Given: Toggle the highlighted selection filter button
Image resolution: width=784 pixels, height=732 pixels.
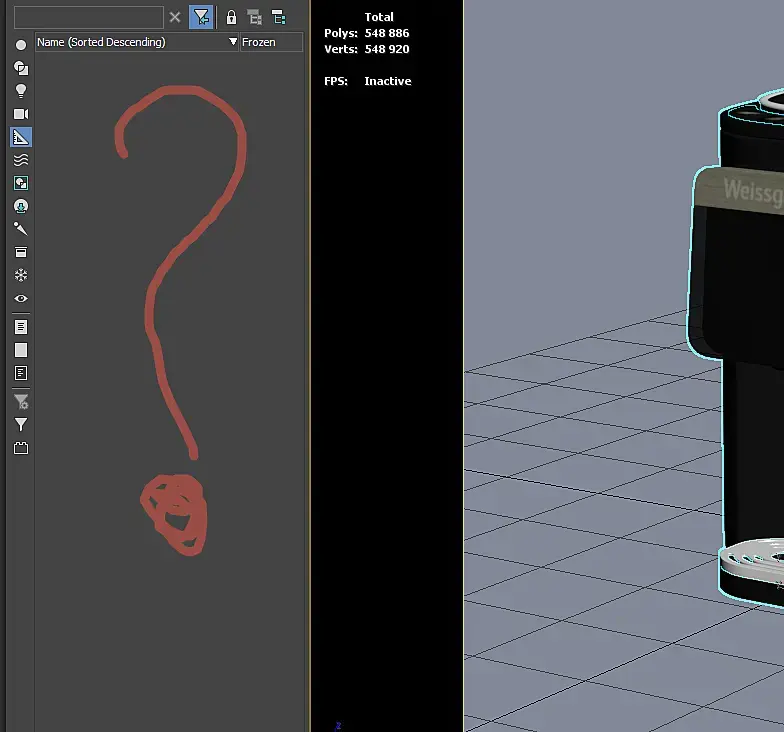Looking at the screenshot, I should 201,18.
